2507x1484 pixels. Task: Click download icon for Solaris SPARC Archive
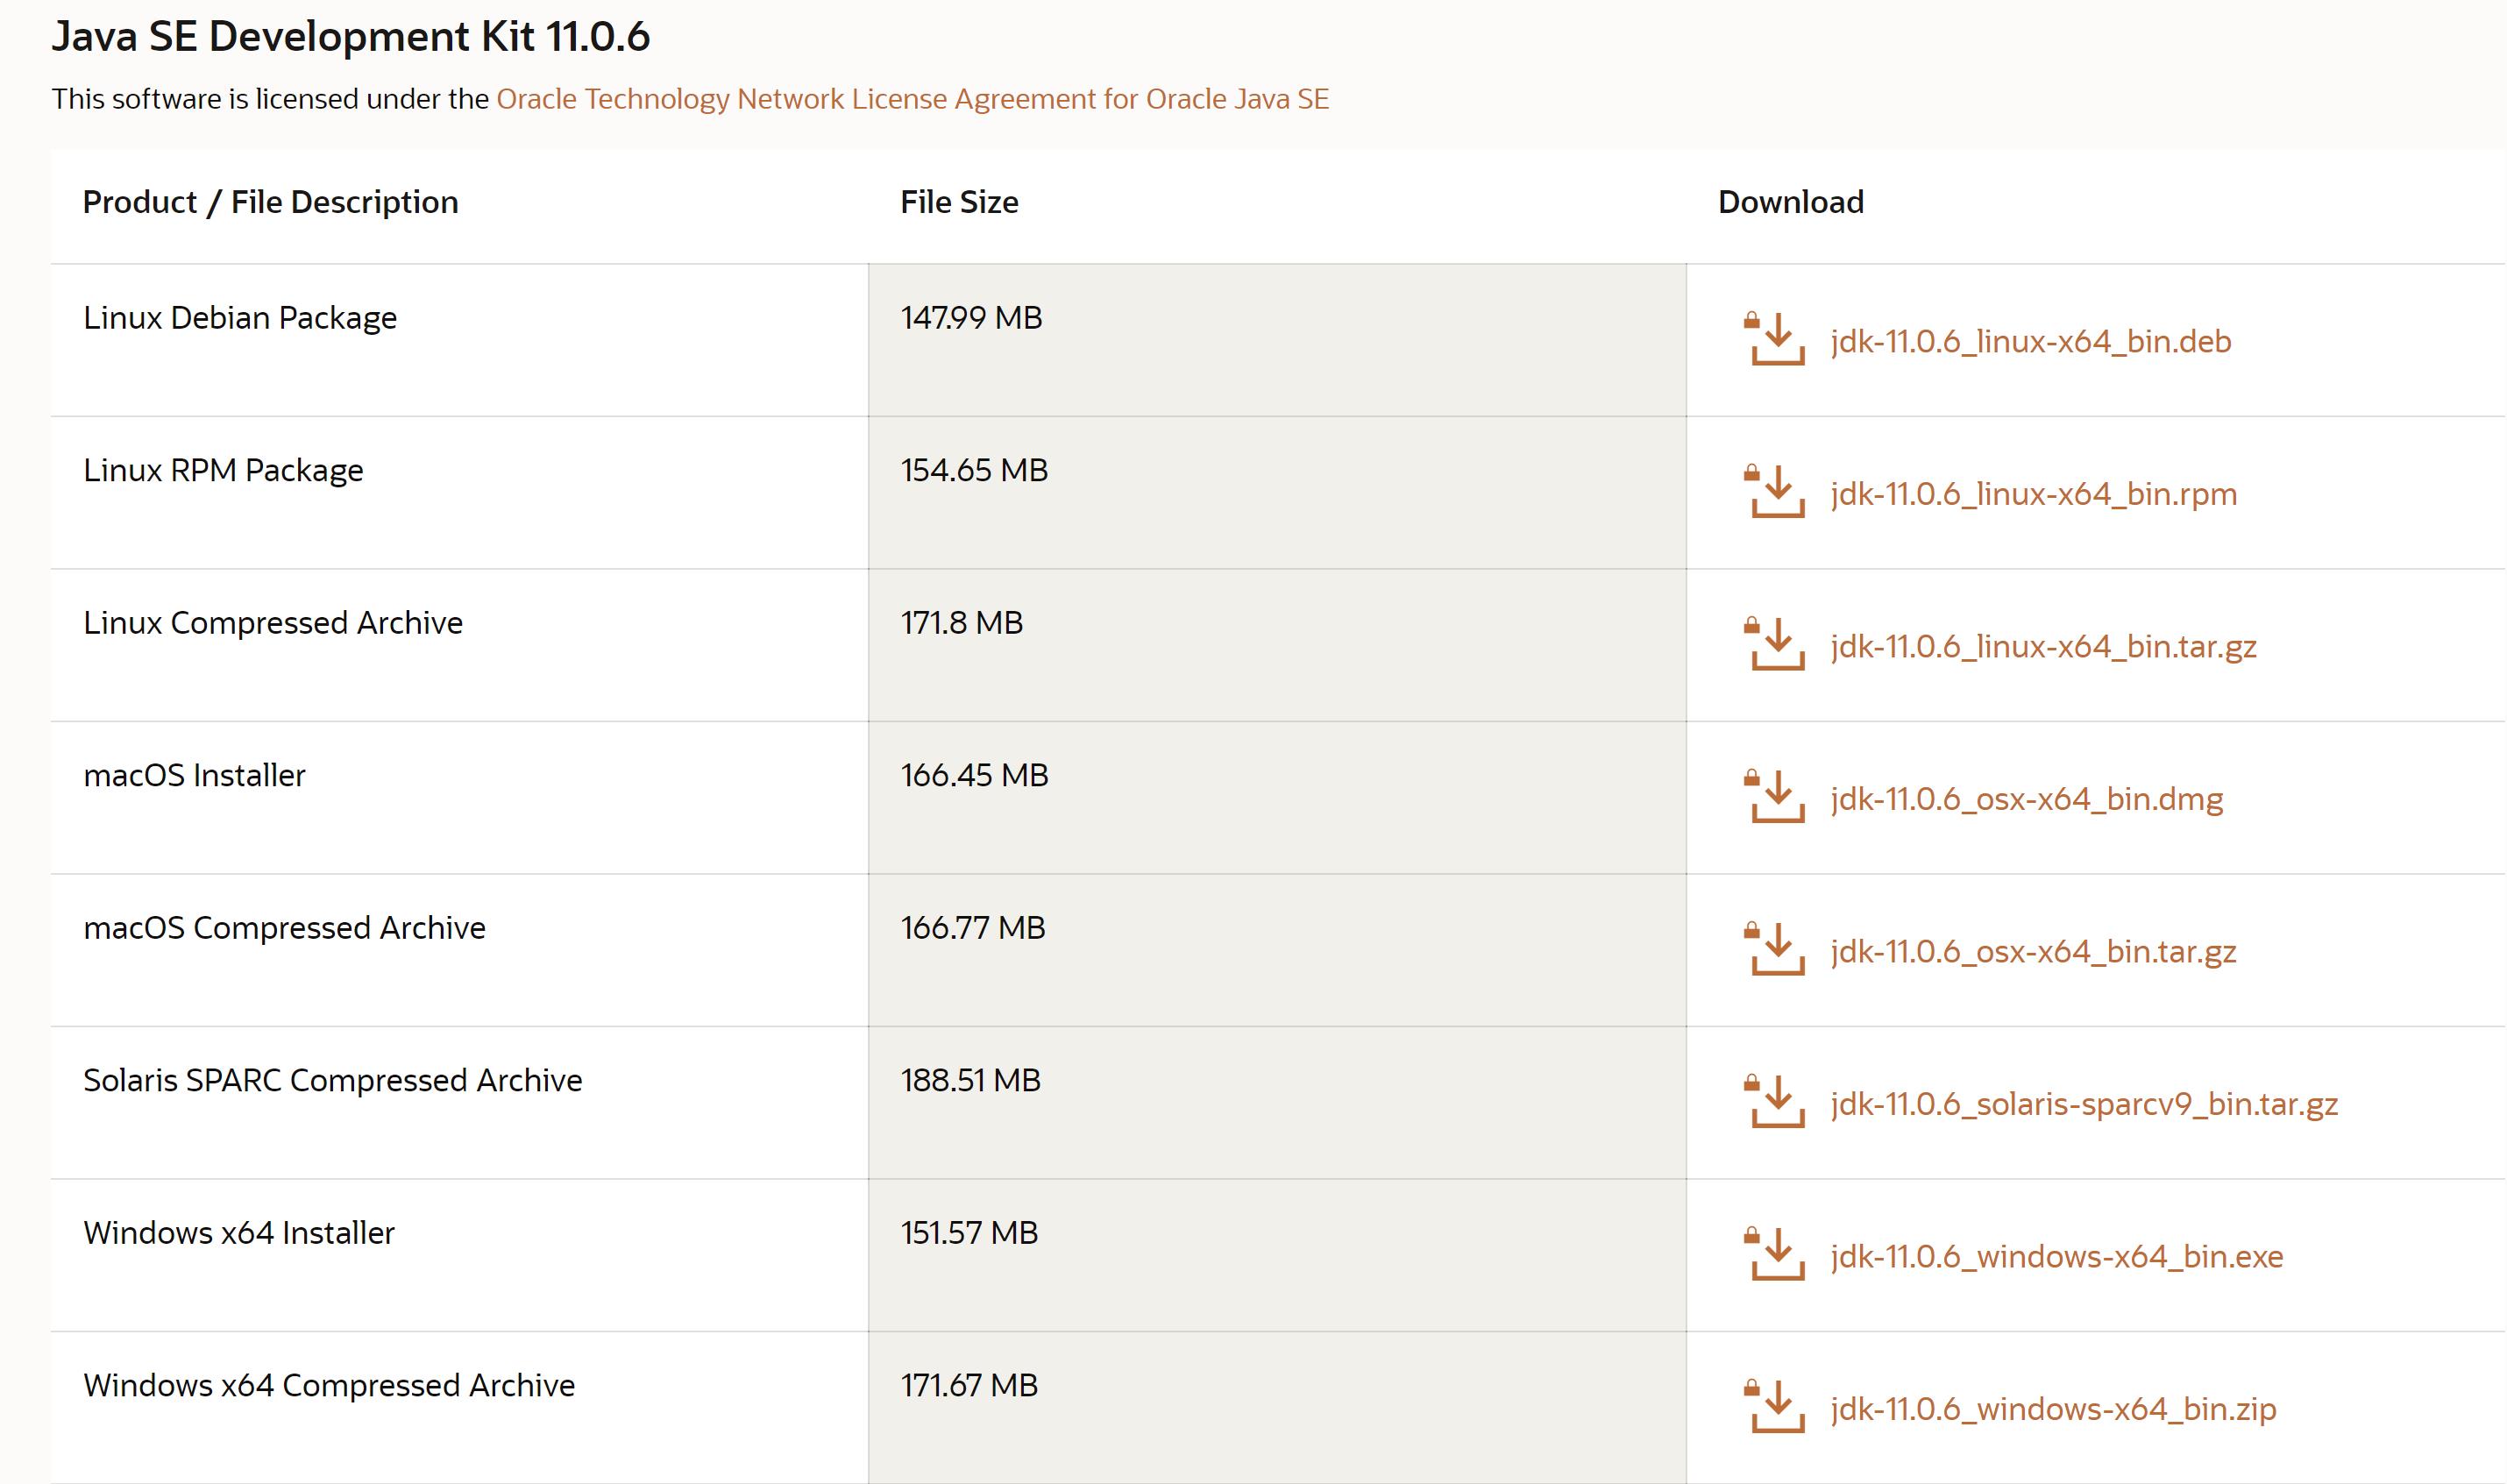(x=1774, y=1101)
